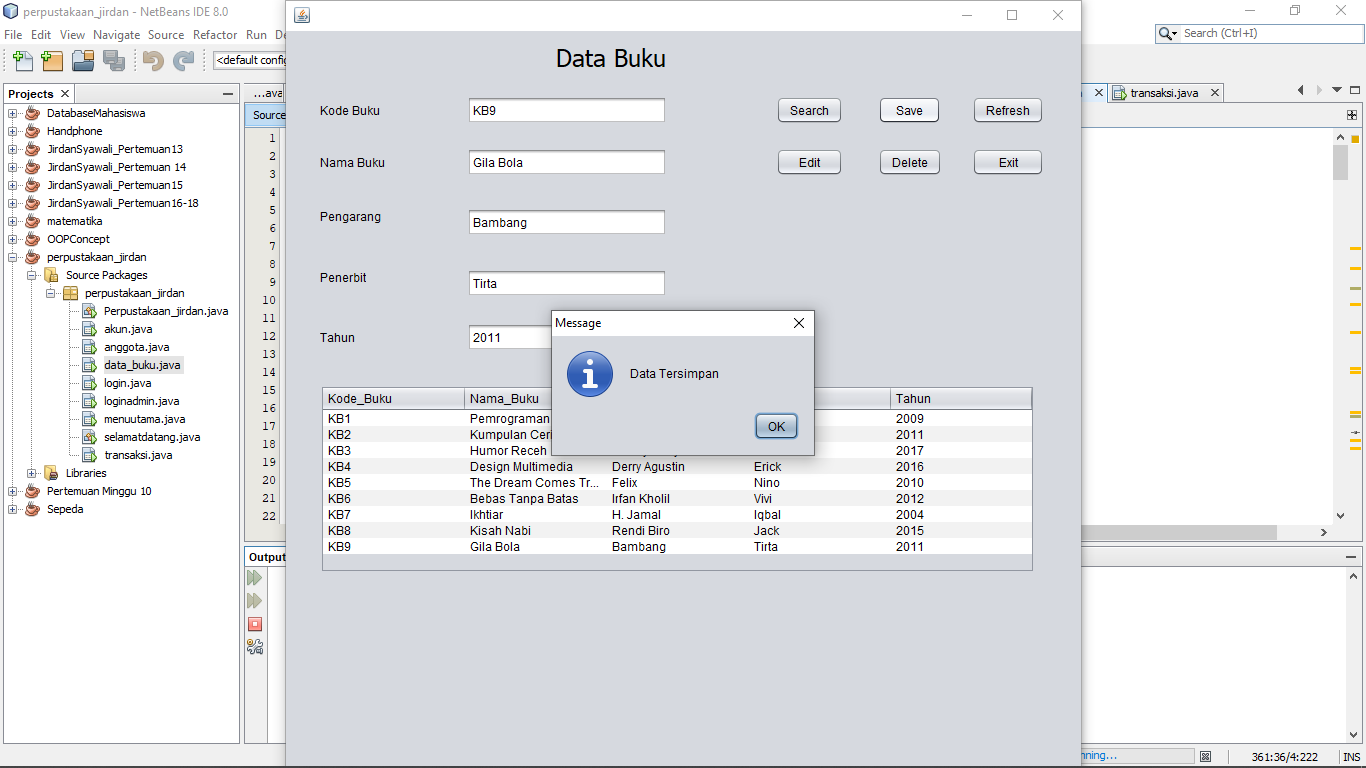Collapse the Source Packages node

point(31,275)
